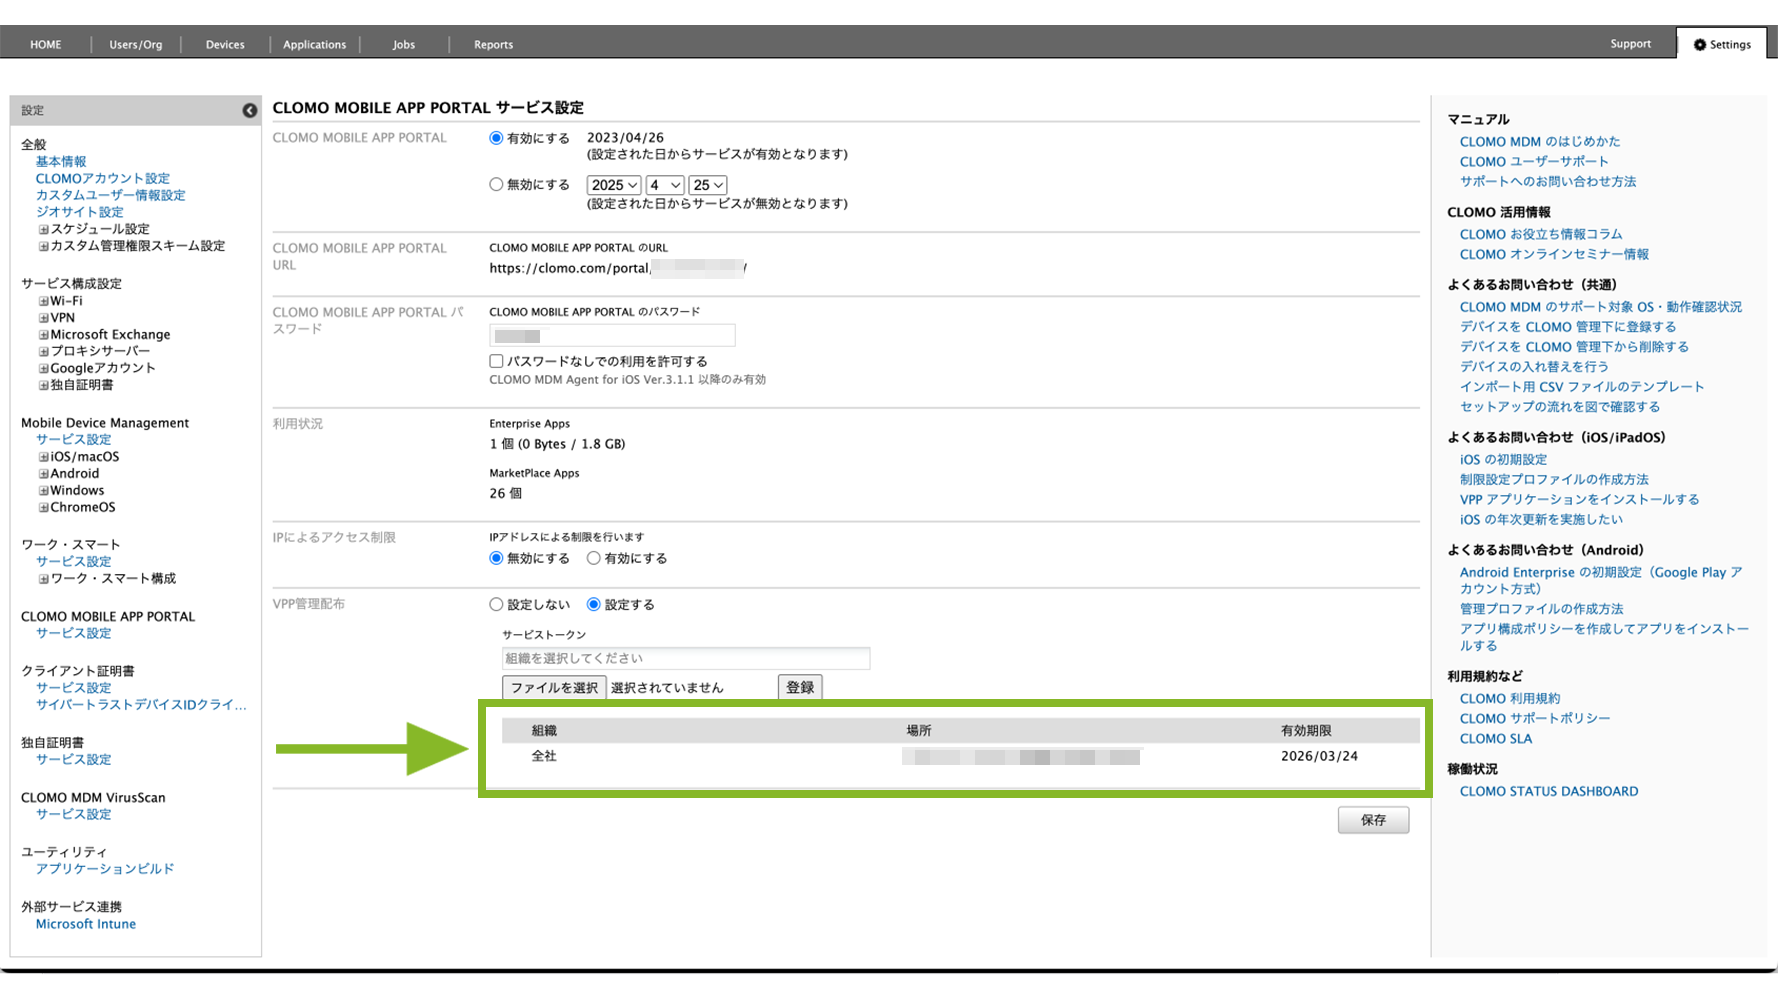Open the CLOMO オンラインセミナー情報 link

point(1554,255)
